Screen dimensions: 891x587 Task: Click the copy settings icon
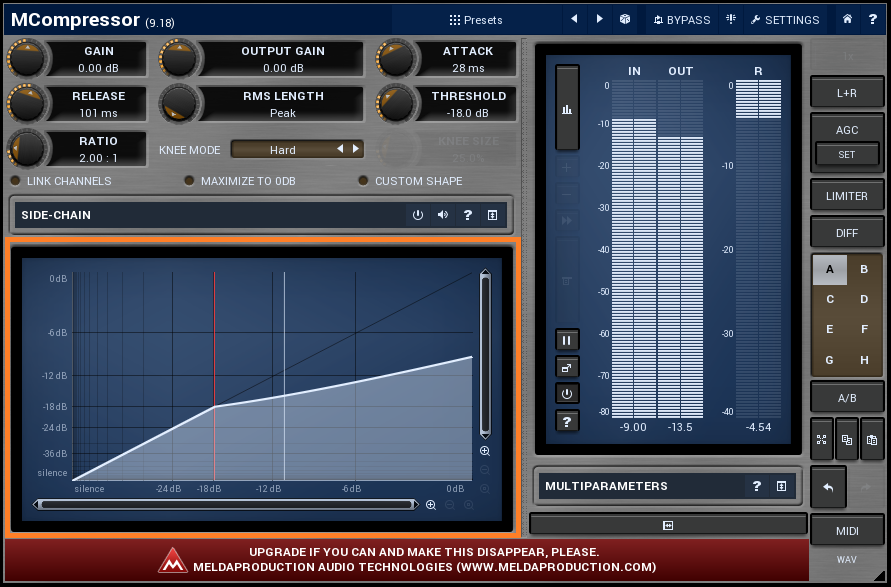pyautogui.click(x=847, y=440)
